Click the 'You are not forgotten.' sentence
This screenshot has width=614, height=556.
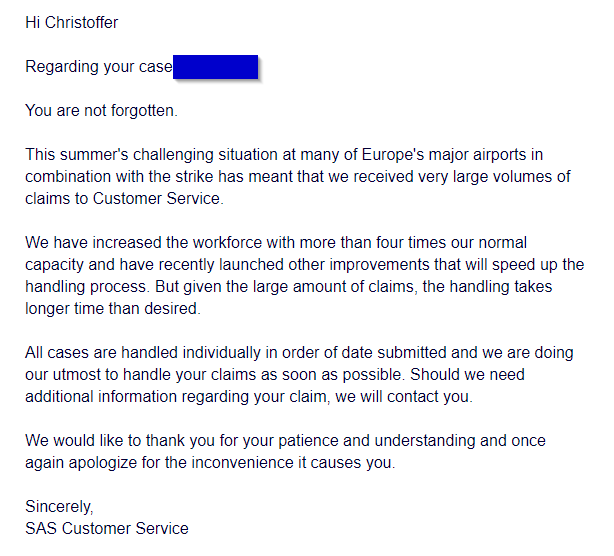pyautogui.click(x=101, y=110)
